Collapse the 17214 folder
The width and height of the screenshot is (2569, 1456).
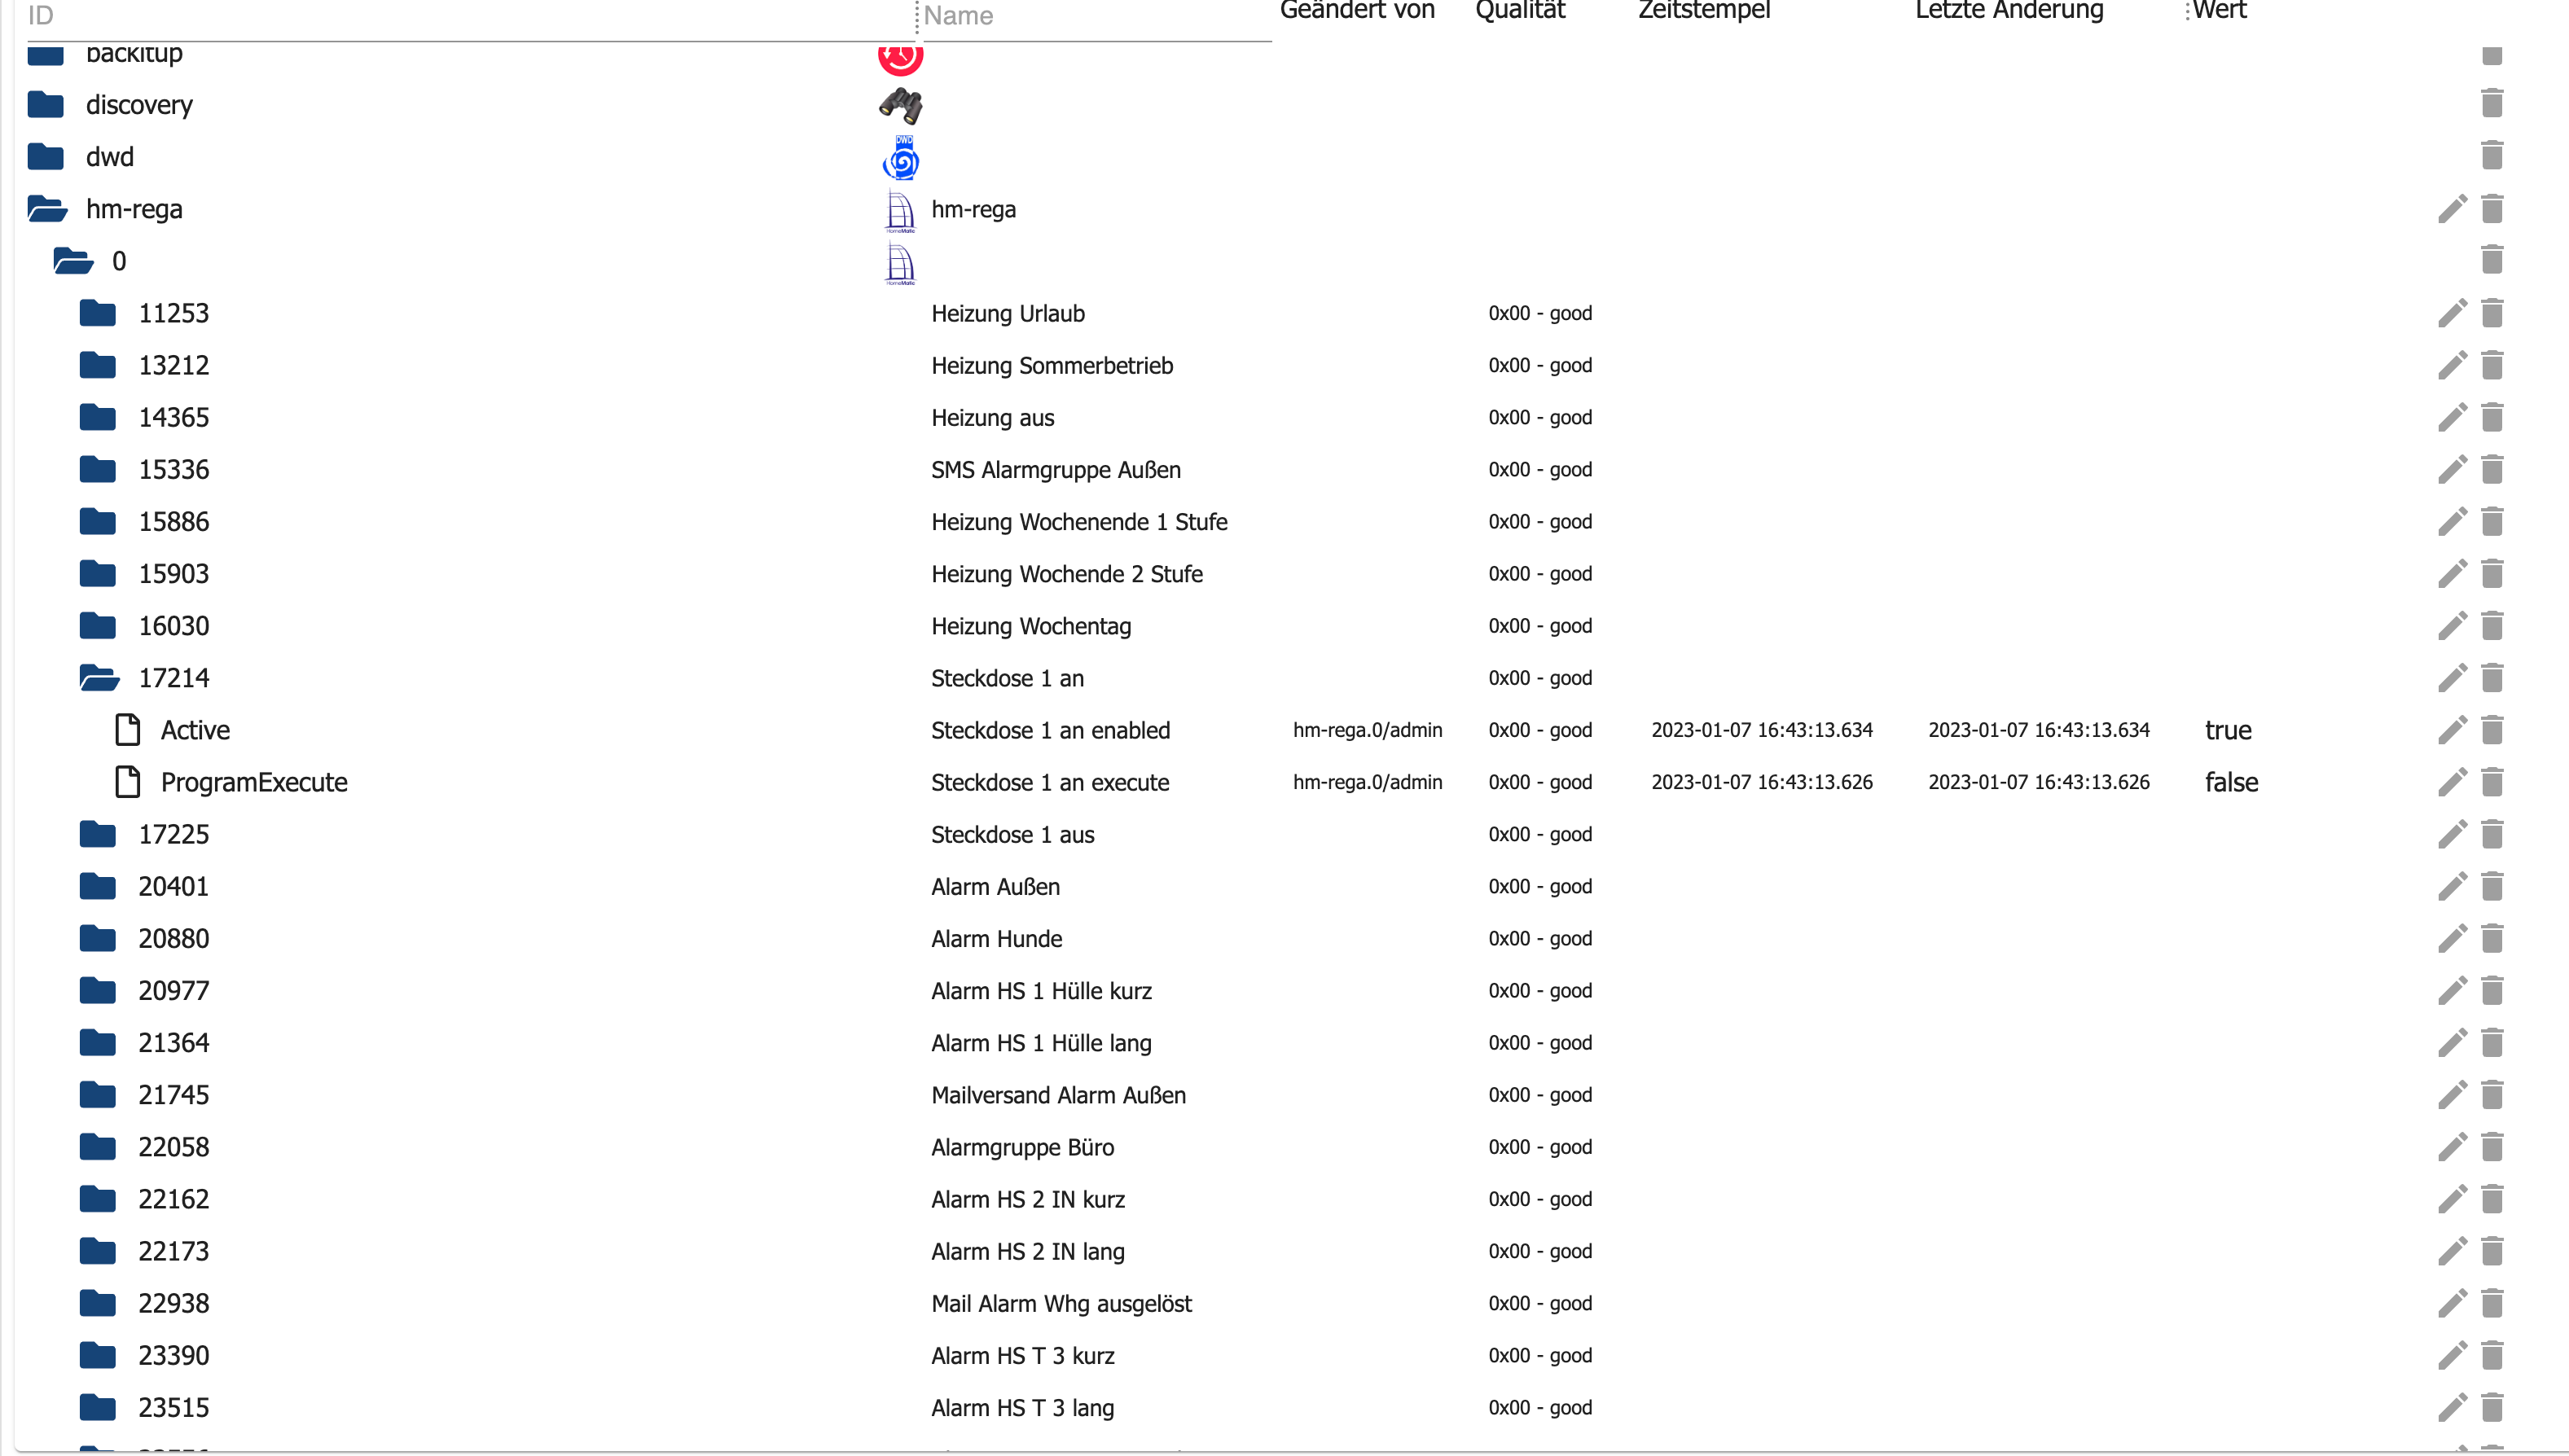(x=99, y=678)
